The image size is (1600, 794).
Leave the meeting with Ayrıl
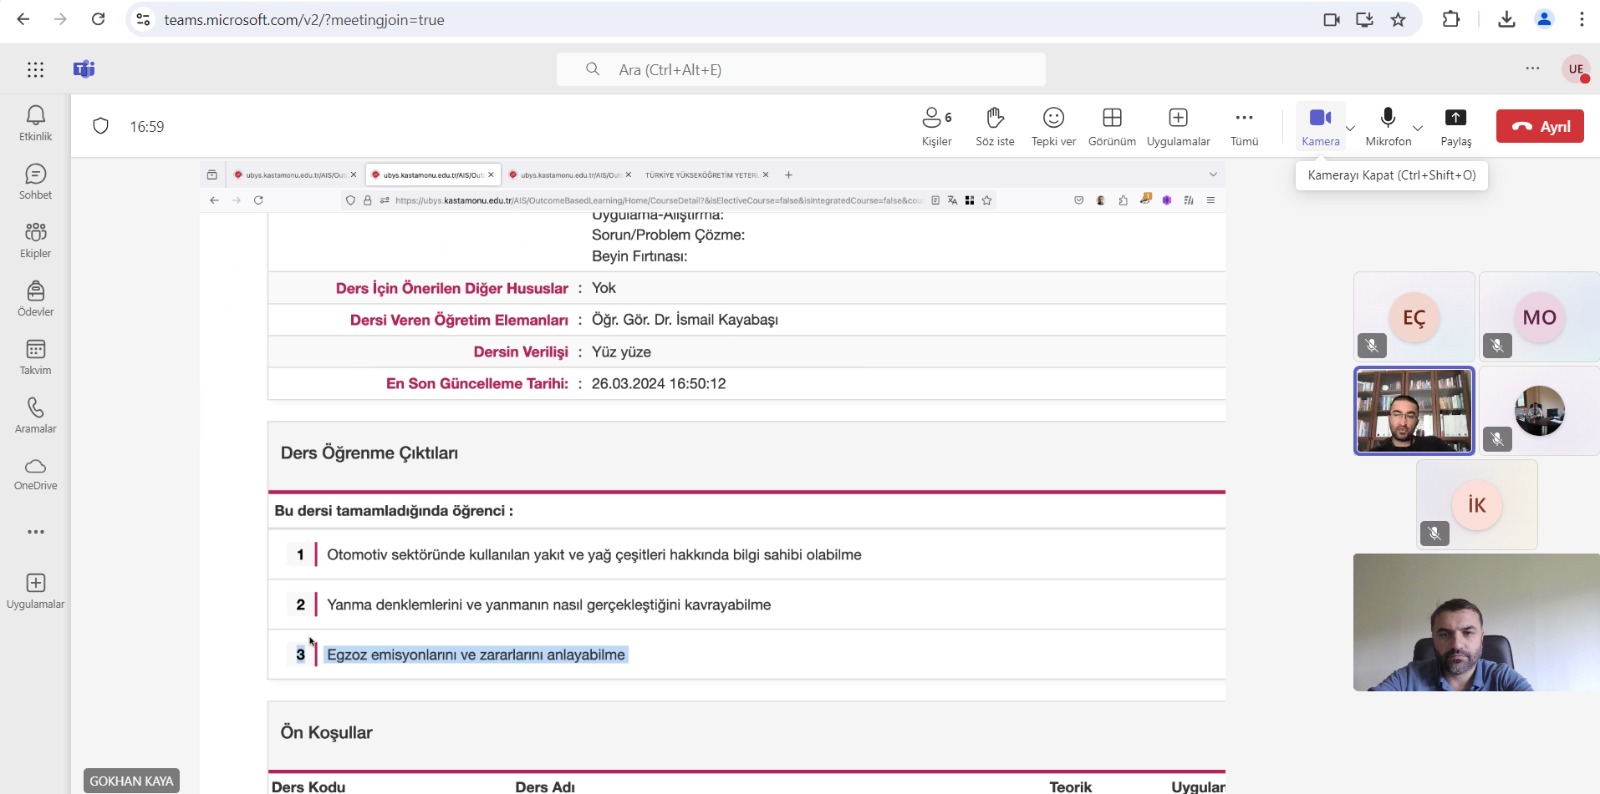click(x=1539, y=126)
